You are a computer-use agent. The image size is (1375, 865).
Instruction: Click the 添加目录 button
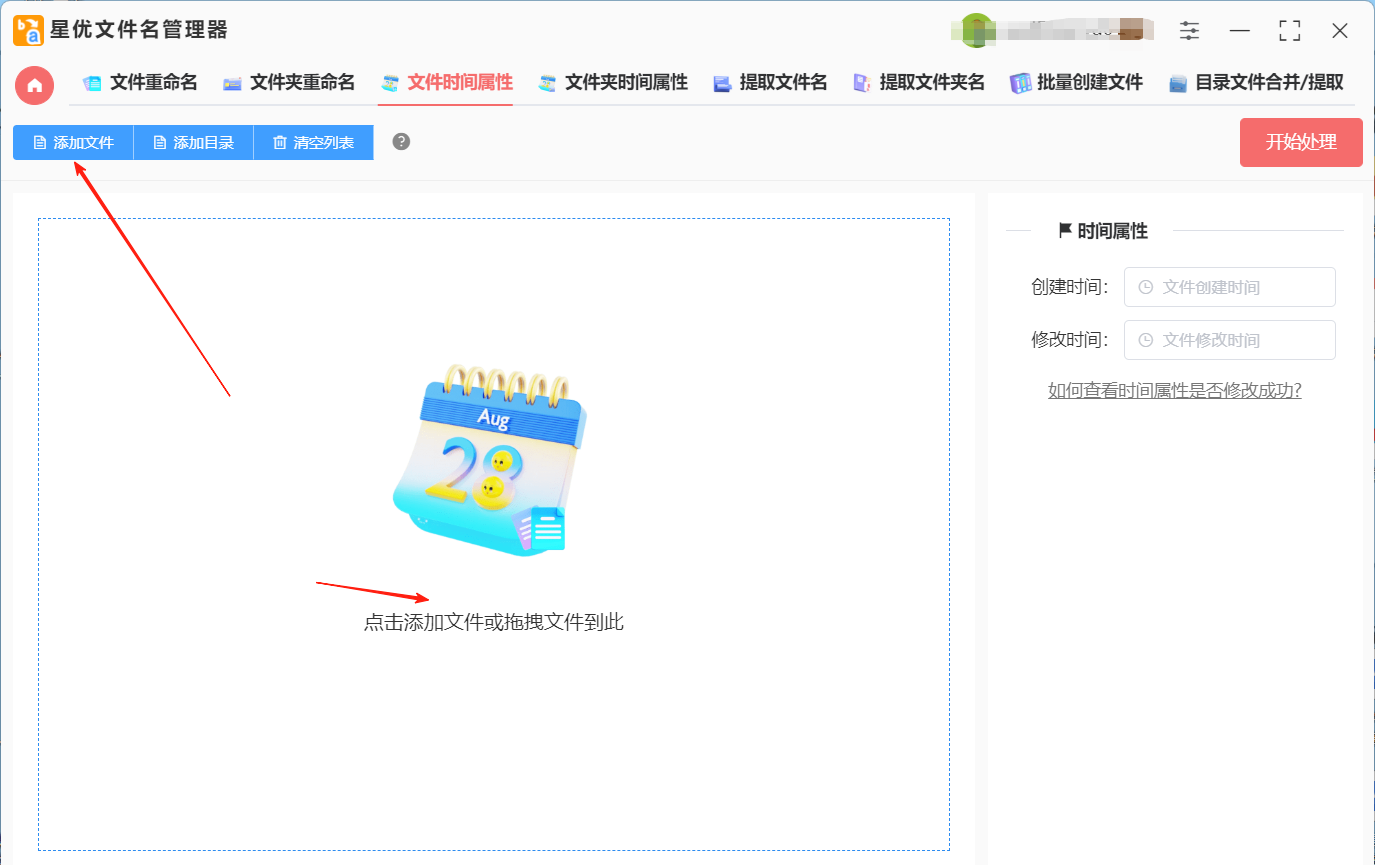[193, 143]
